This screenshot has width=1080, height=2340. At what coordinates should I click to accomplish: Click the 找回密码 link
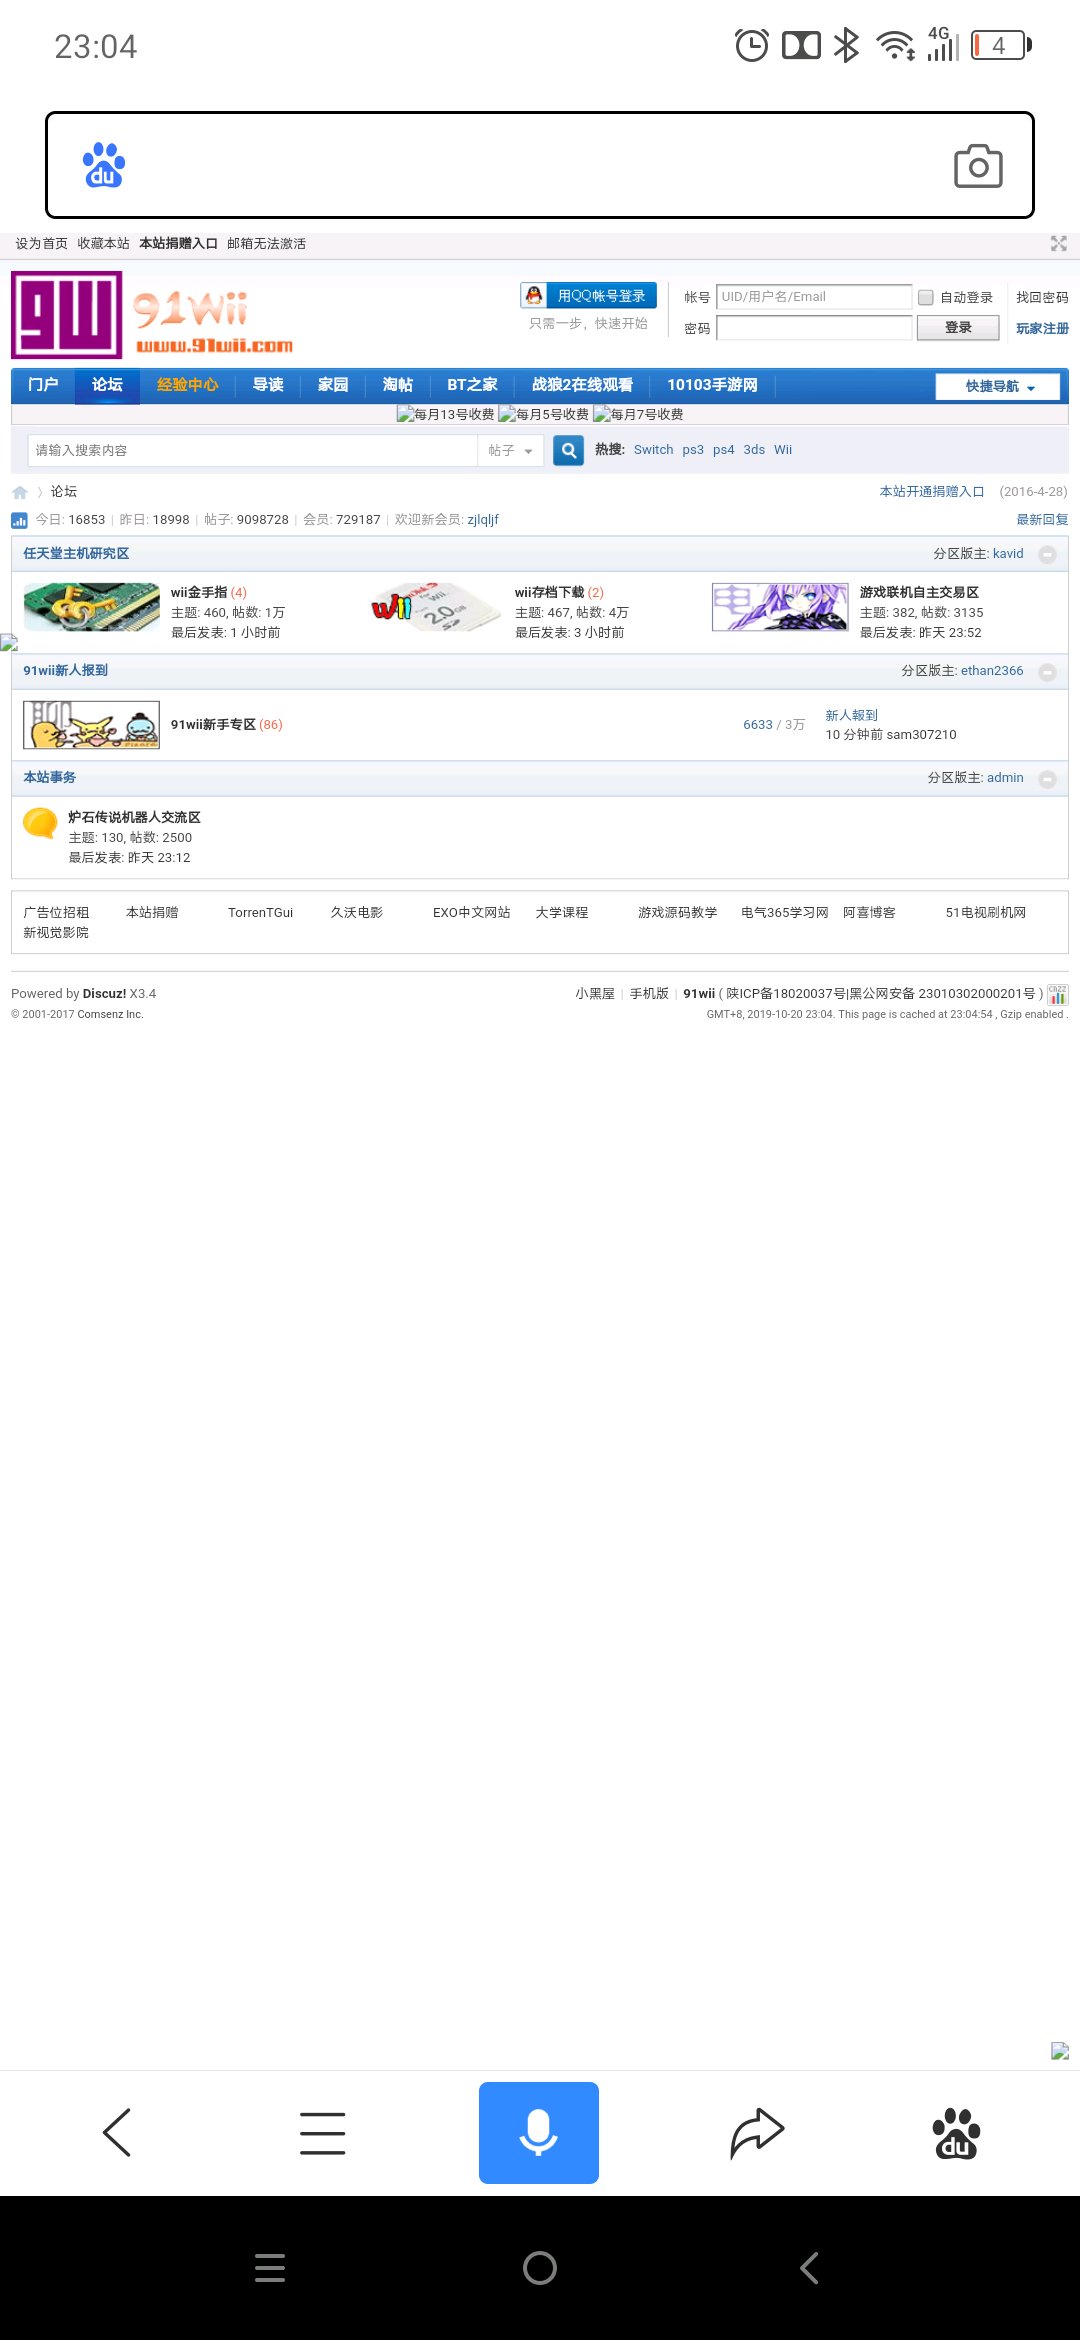tap(1042, 297)
